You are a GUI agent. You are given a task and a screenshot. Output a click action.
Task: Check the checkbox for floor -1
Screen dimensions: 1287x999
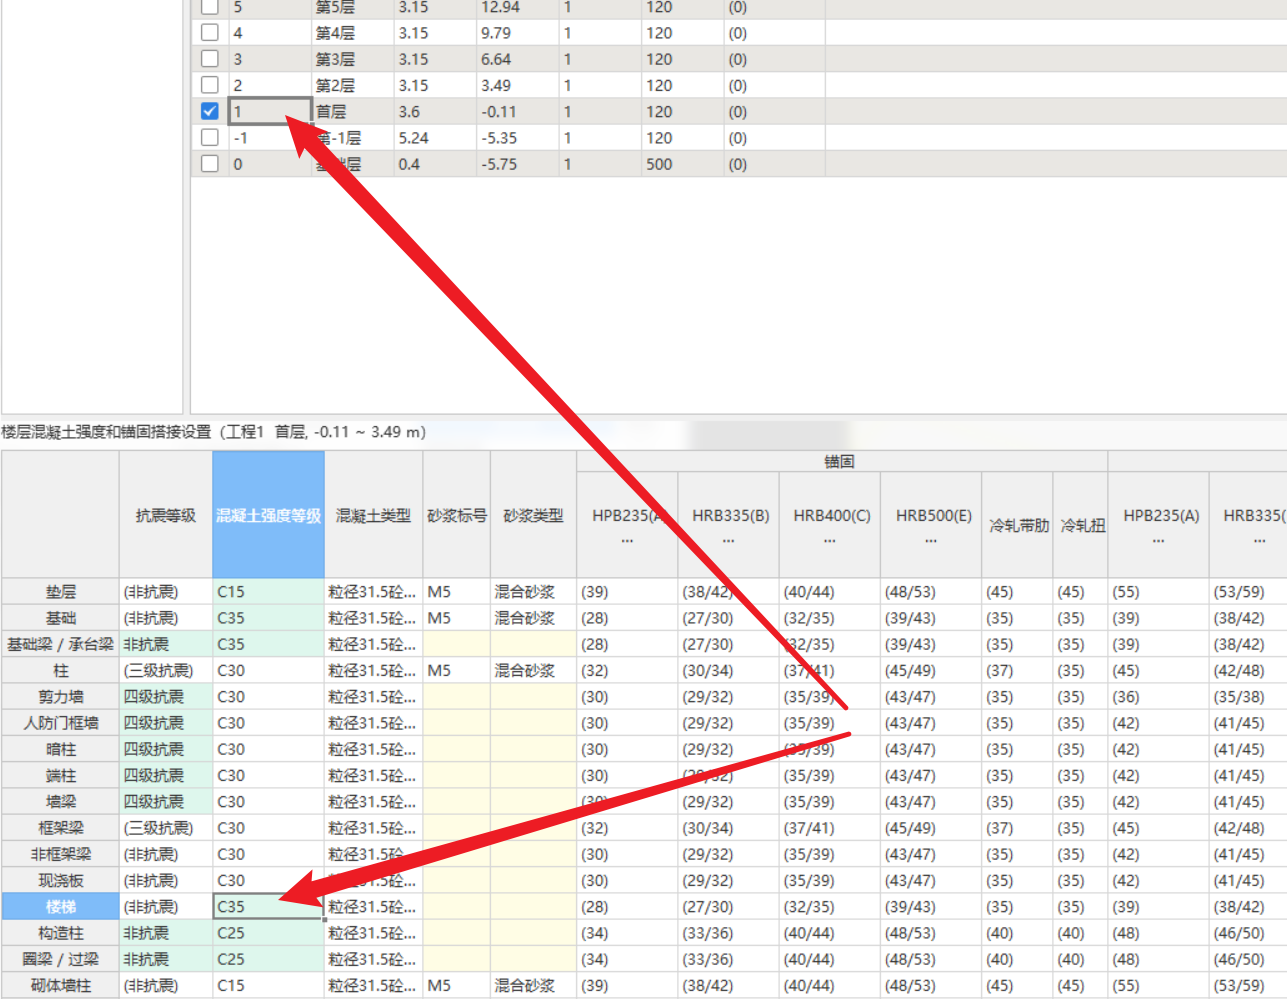coord(210,137)
